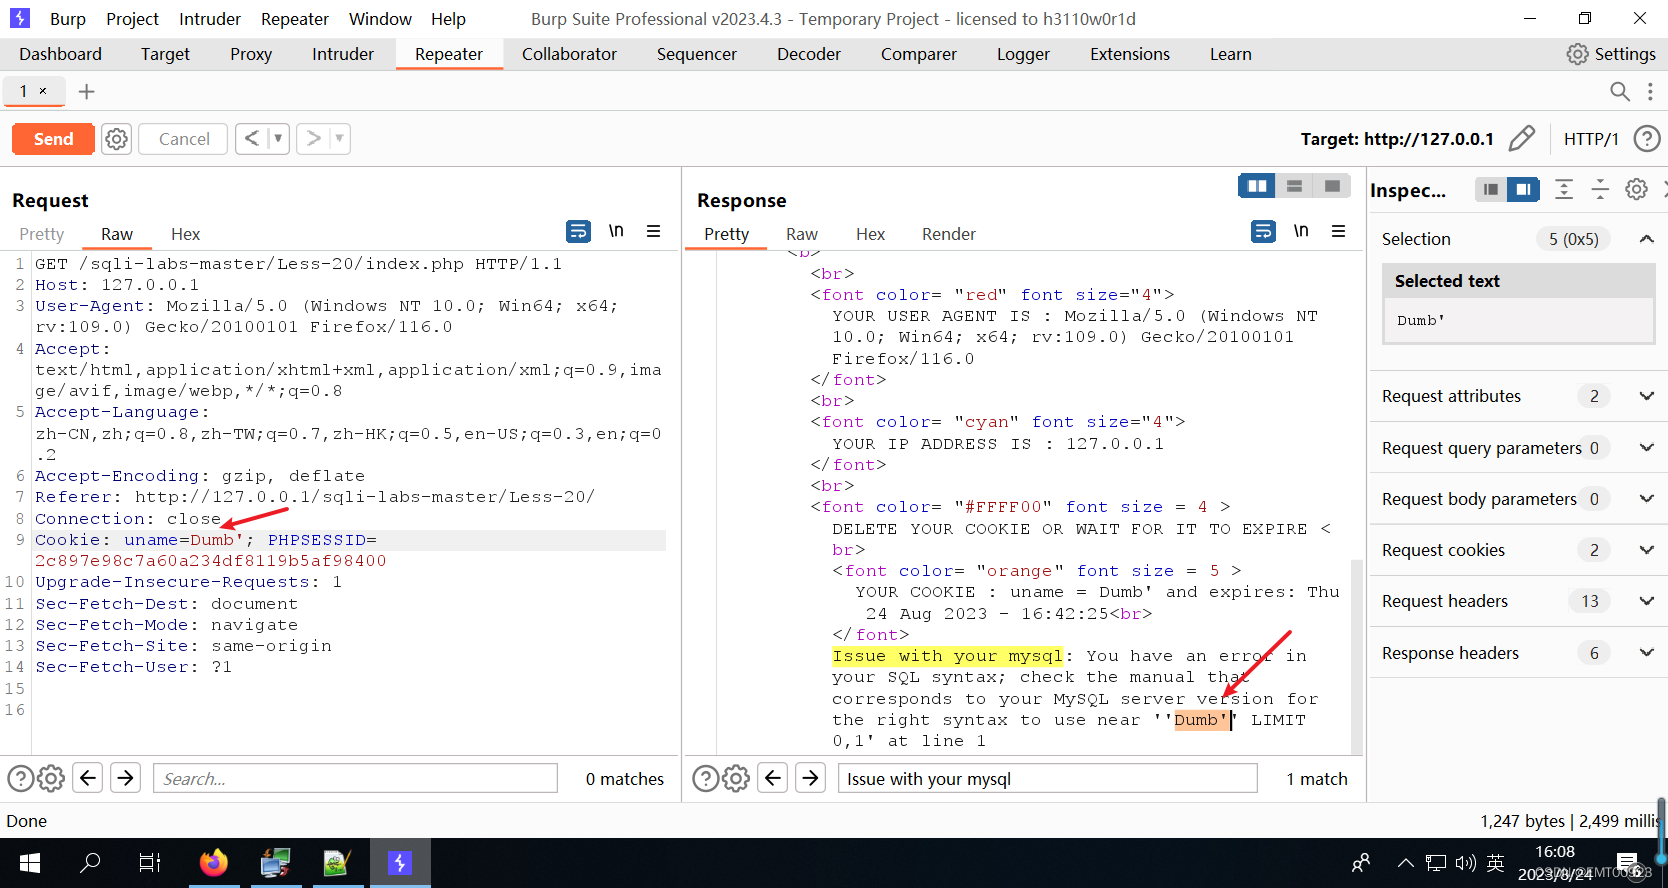Close Repeater tab 1
1668x888 pixels.
[x=43, y=91]
